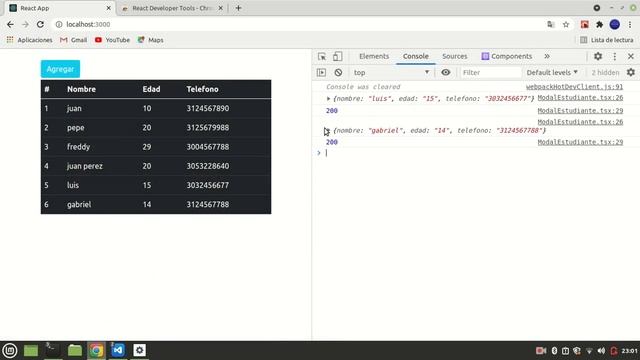Click the console Filter field
Screen dimensions: 640x360
pos(491,73)
